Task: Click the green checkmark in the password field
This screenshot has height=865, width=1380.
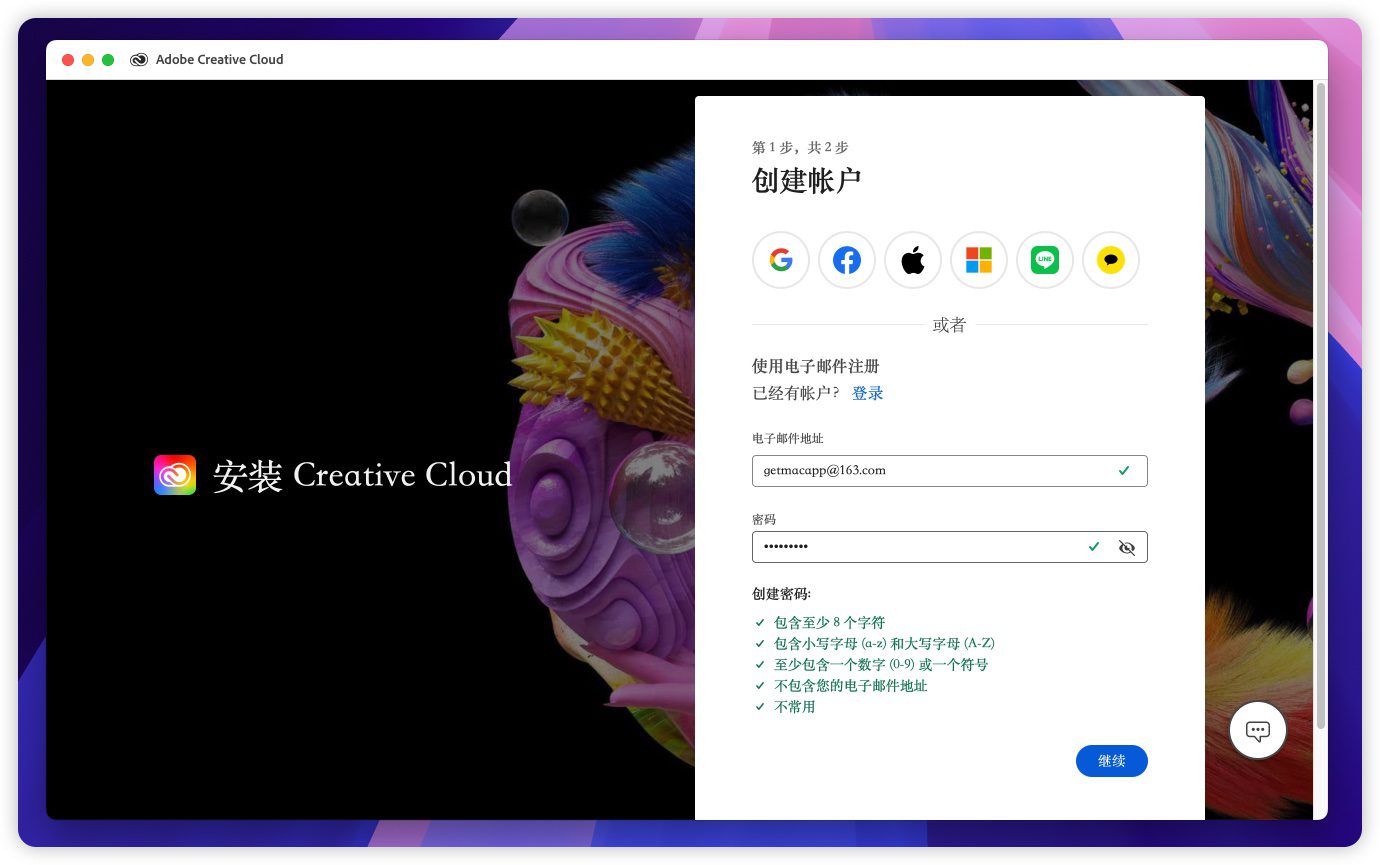Action: [x=1094, y=547]
